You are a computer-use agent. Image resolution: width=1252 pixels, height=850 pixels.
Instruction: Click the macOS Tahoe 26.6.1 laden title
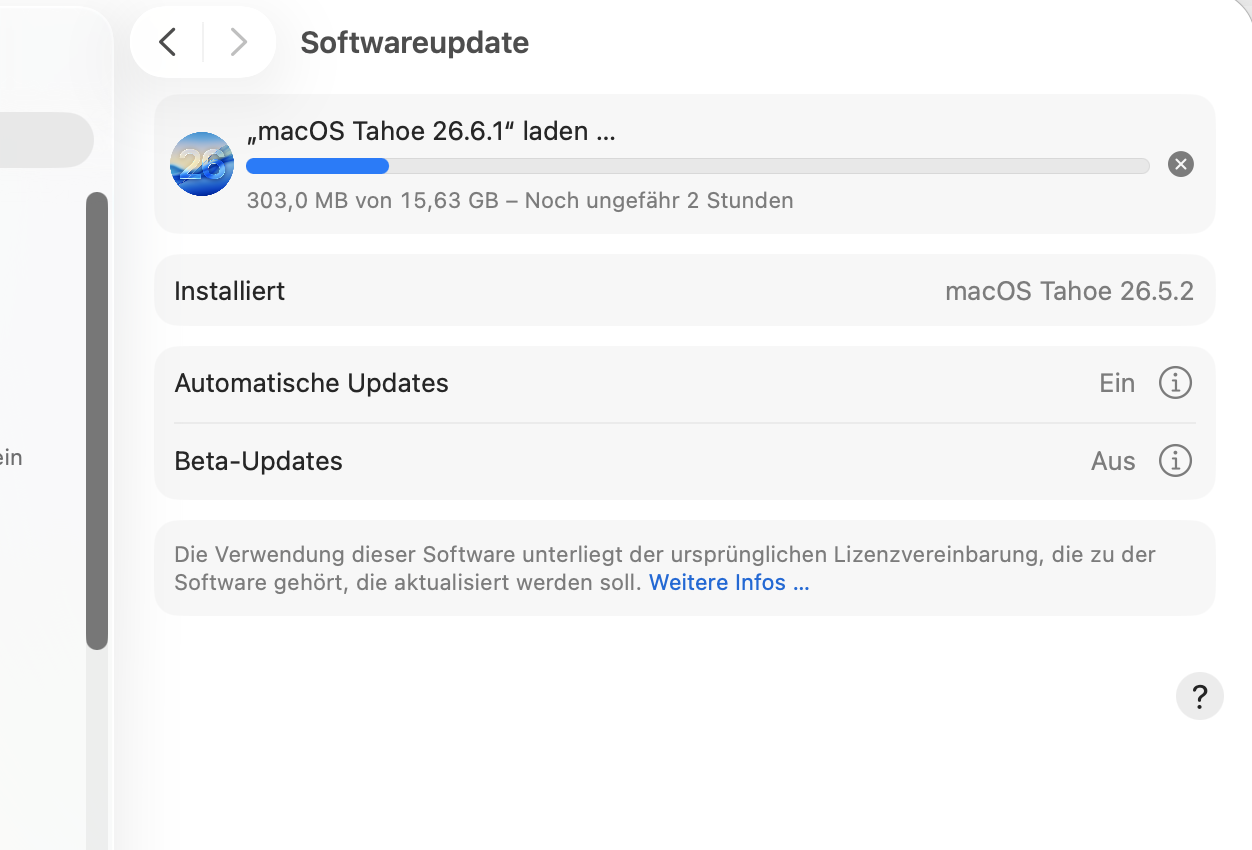pos(430,131)
